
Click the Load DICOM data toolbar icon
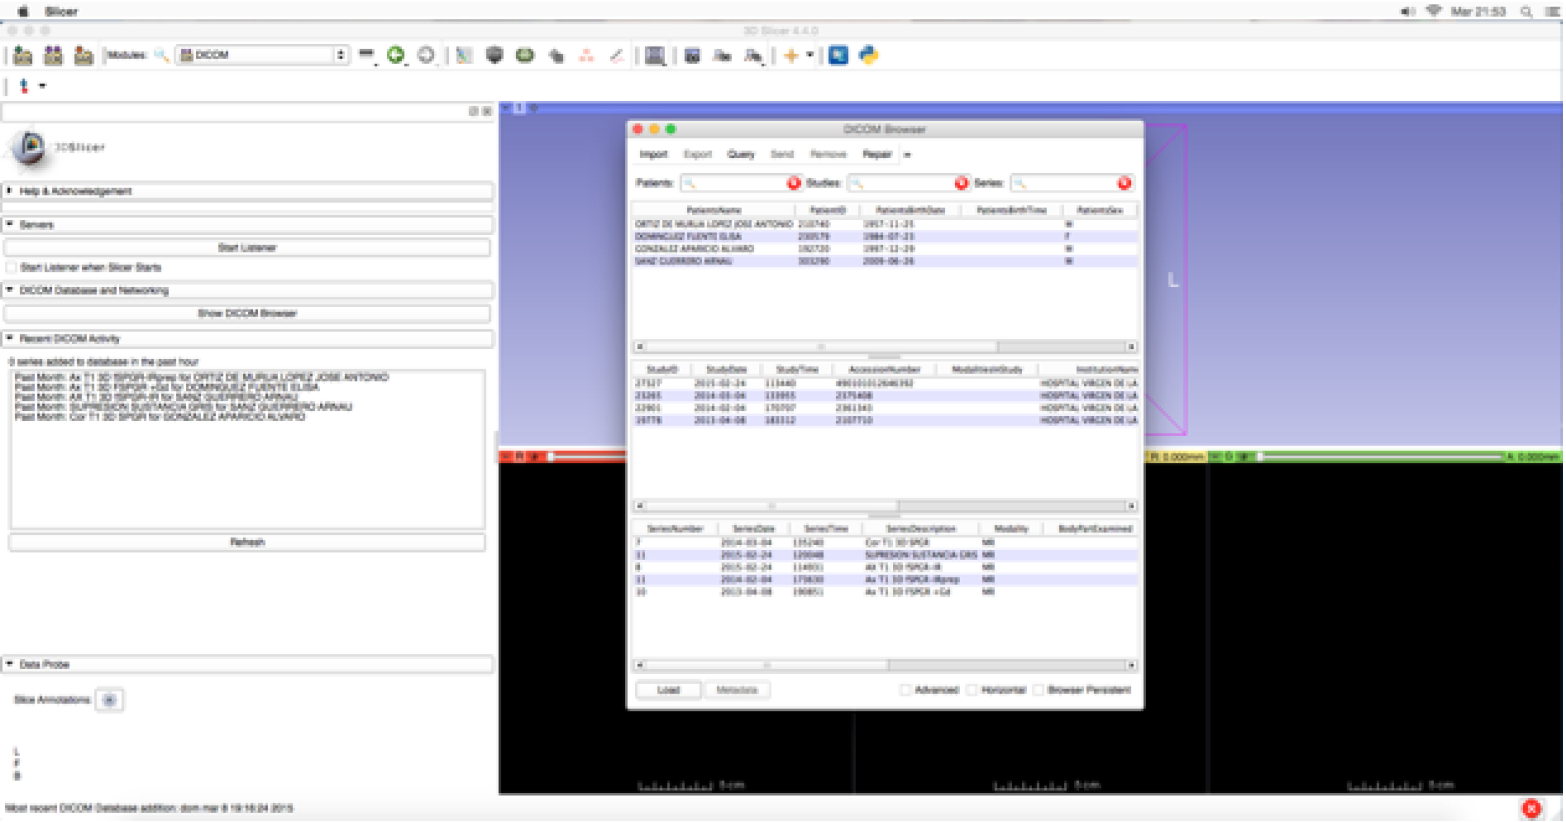[53, 56]
